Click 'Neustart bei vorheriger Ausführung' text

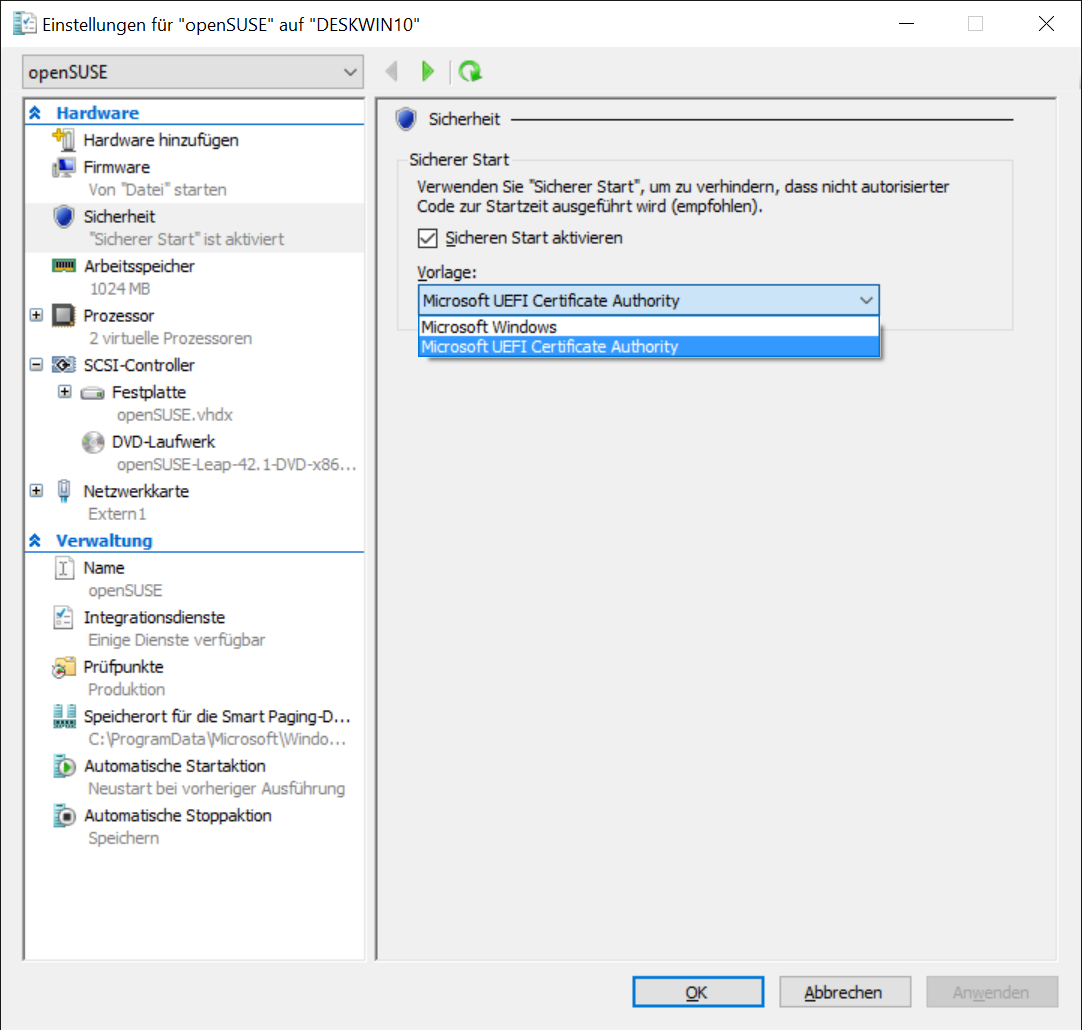click(x=217, y=789)
